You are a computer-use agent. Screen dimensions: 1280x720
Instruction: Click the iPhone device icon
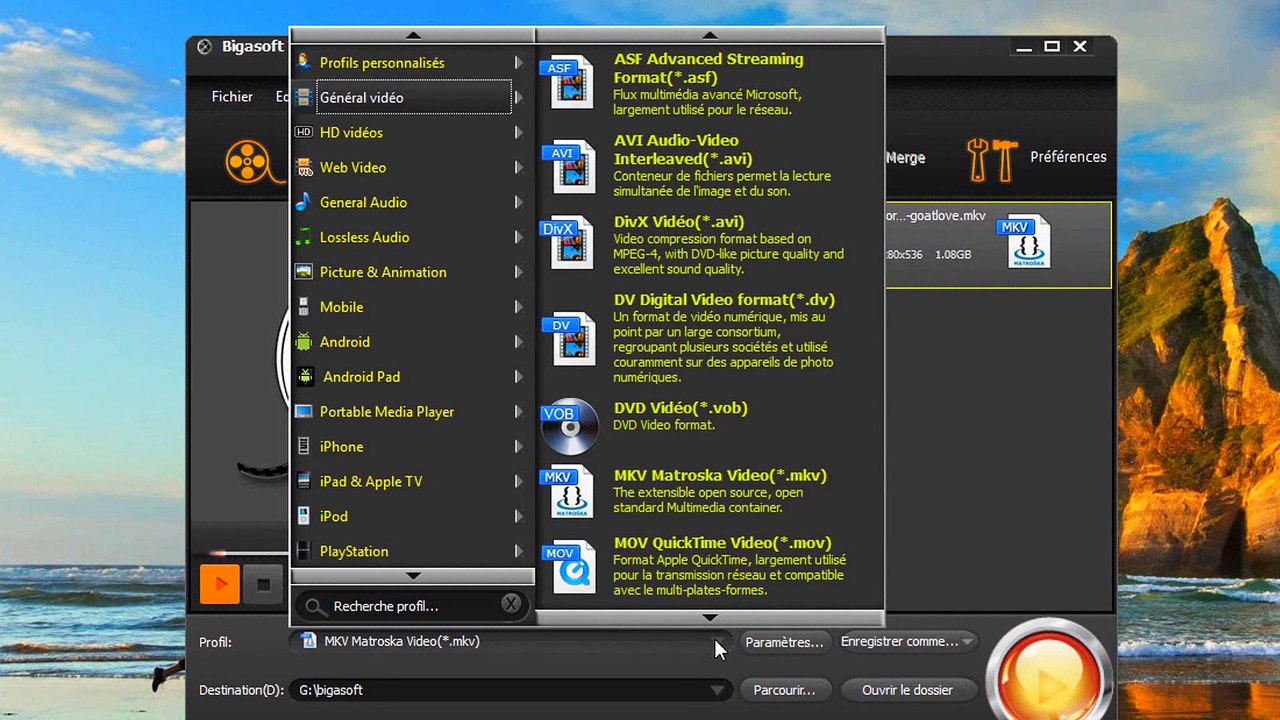coord(303,446)
